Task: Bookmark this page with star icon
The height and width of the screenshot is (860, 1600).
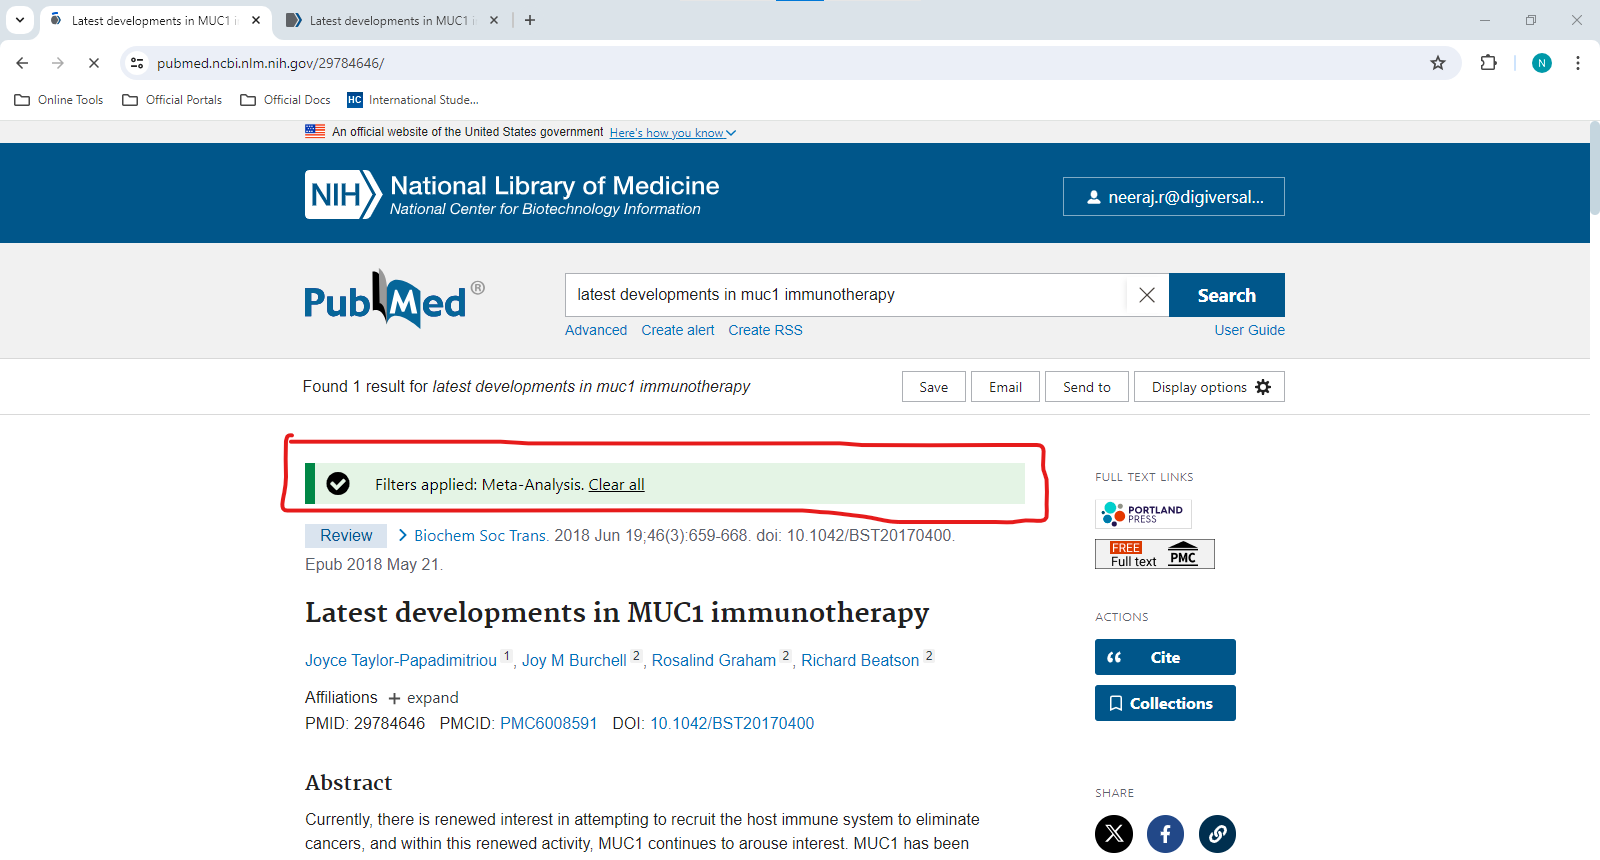Action: click(1438, 63)
